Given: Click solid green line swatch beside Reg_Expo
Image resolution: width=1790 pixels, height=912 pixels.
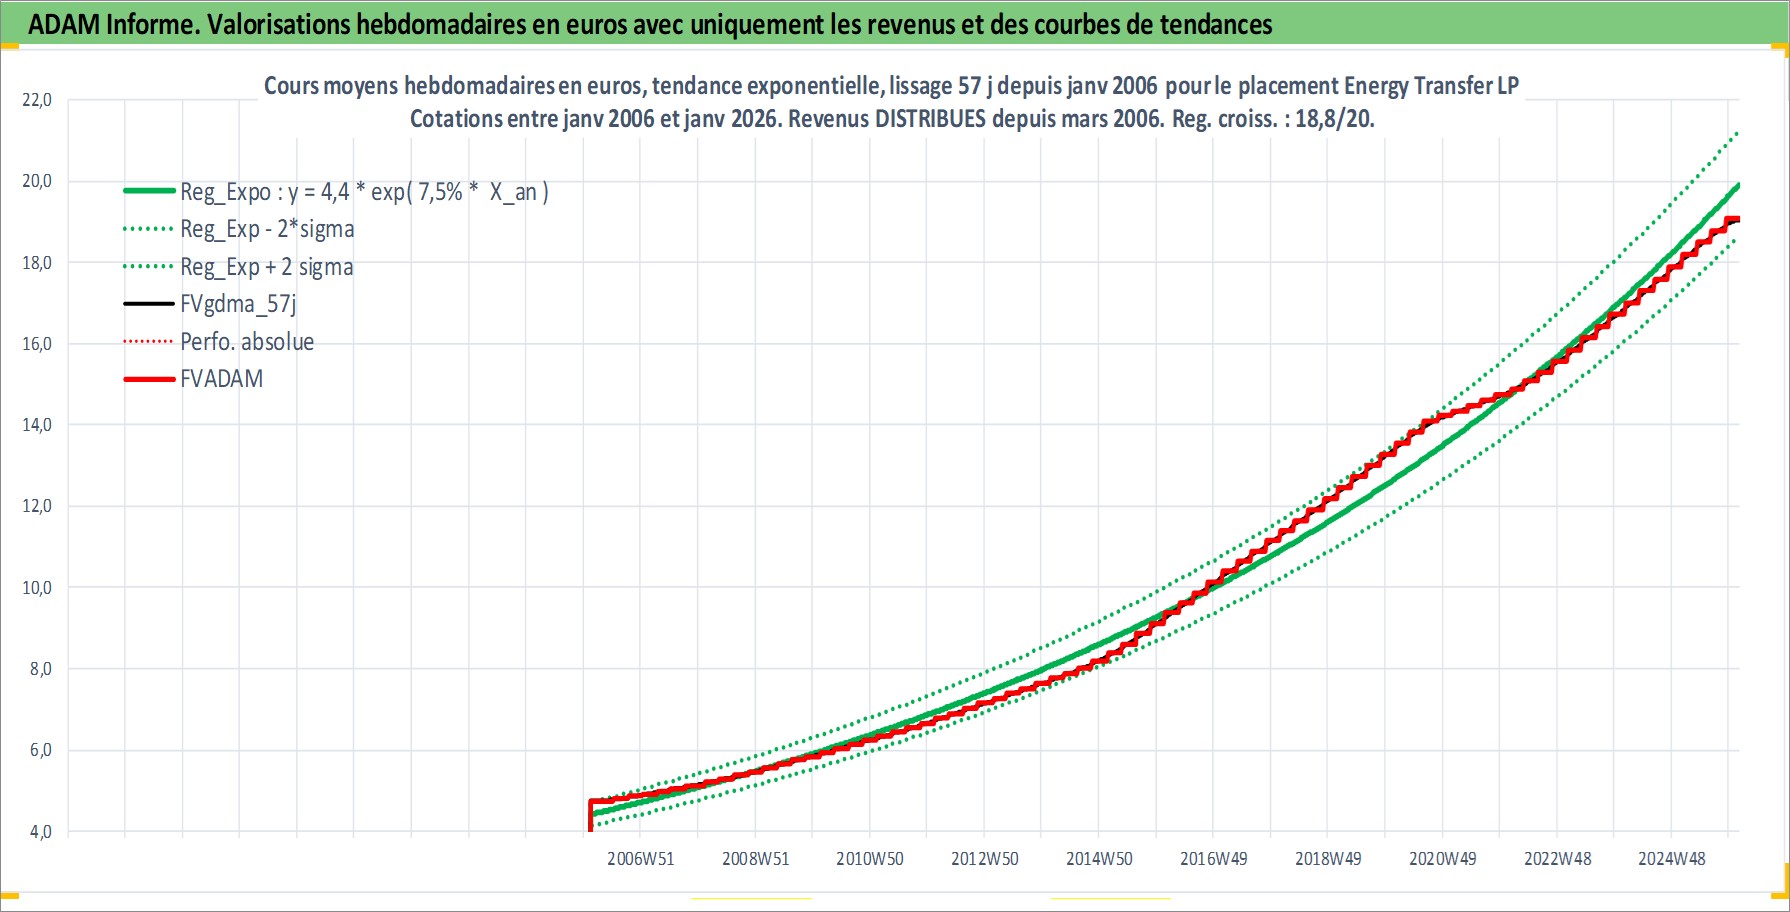Looking at the screenshot, I should [149, 190].
